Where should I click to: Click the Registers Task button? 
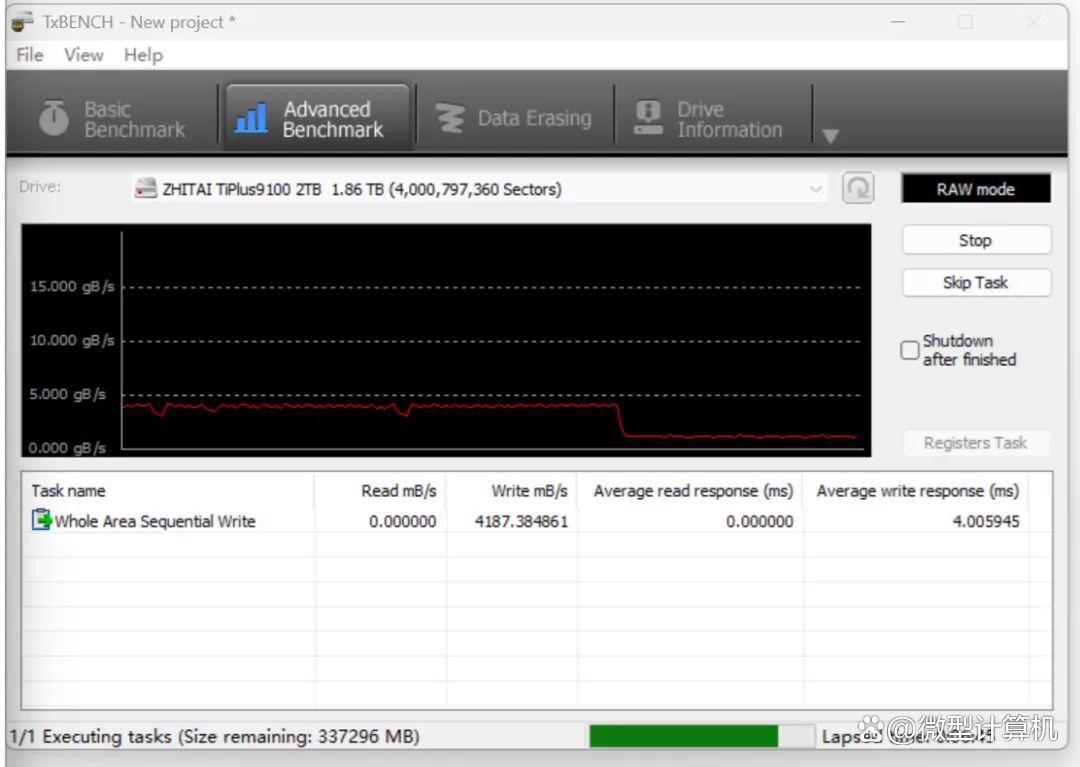click(976, 443)
